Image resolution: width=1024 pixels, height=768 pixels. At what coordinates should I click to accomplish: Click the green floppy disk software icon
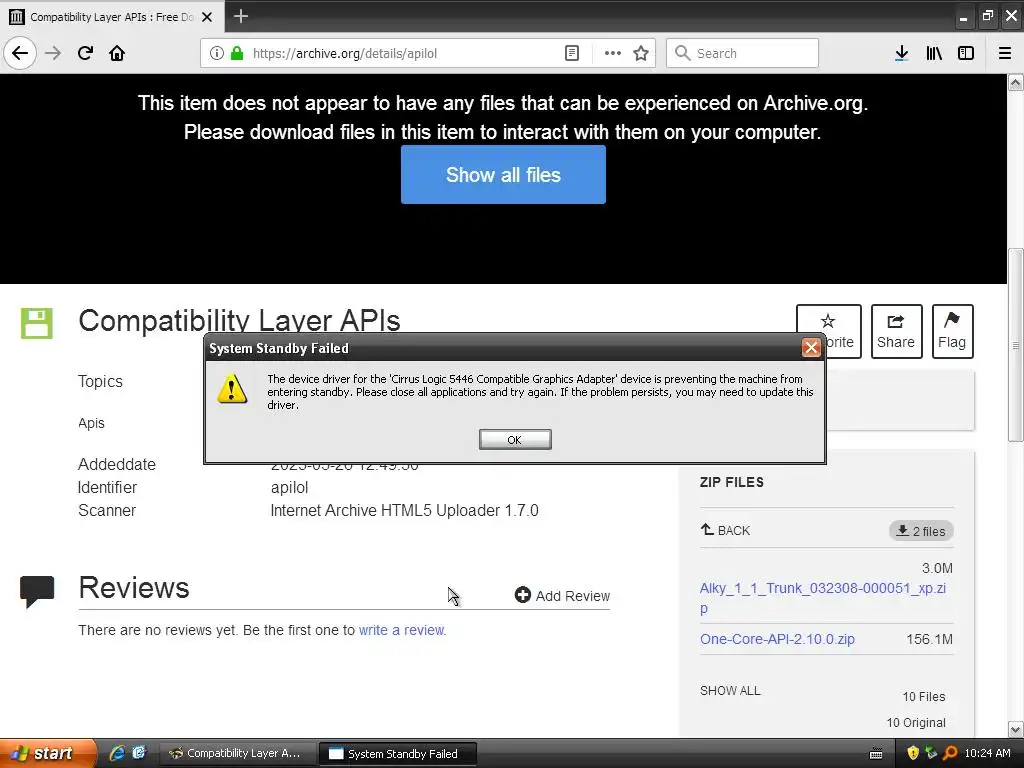point(37,323)
